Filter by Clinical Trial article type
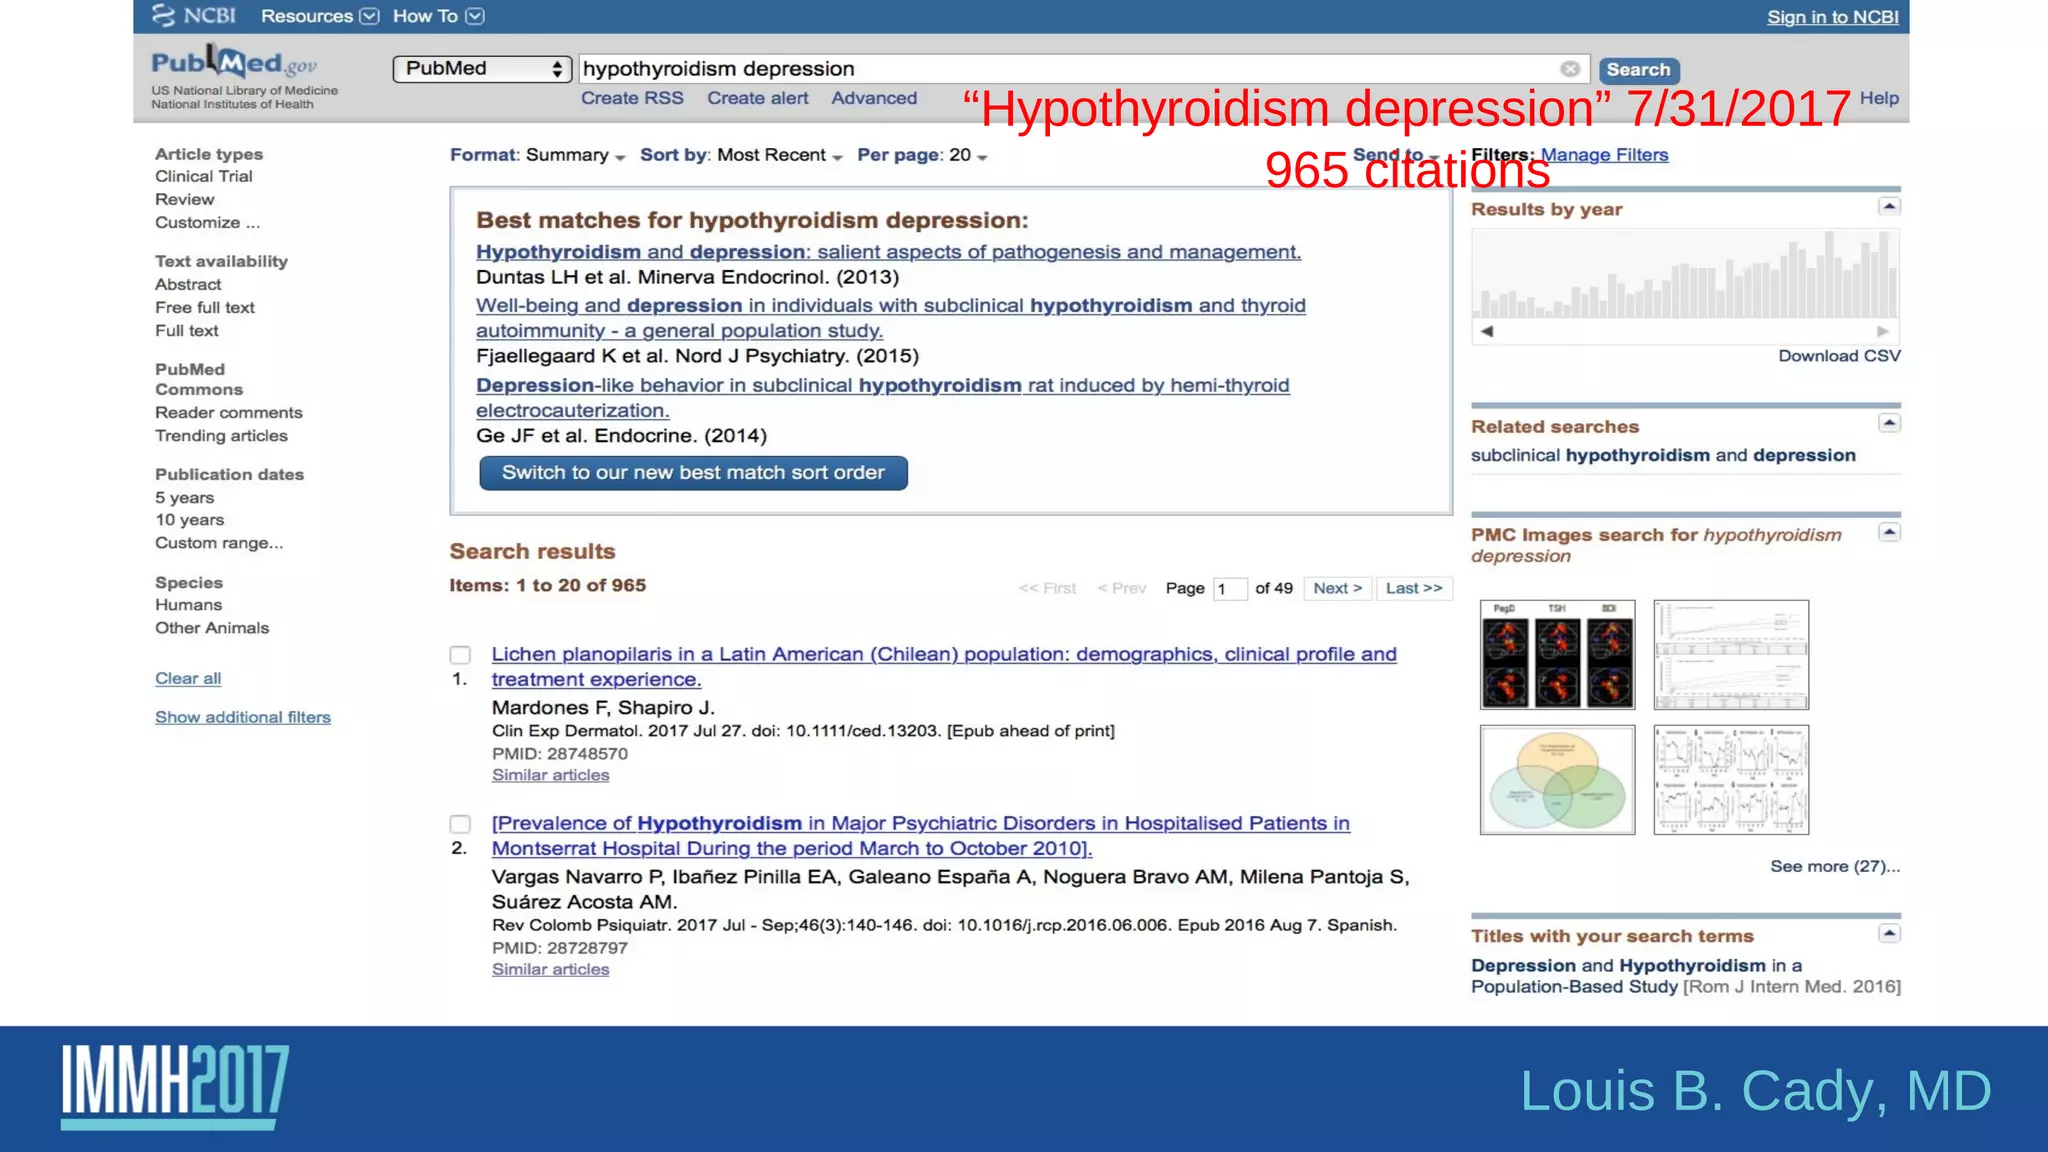 point(203,176)
